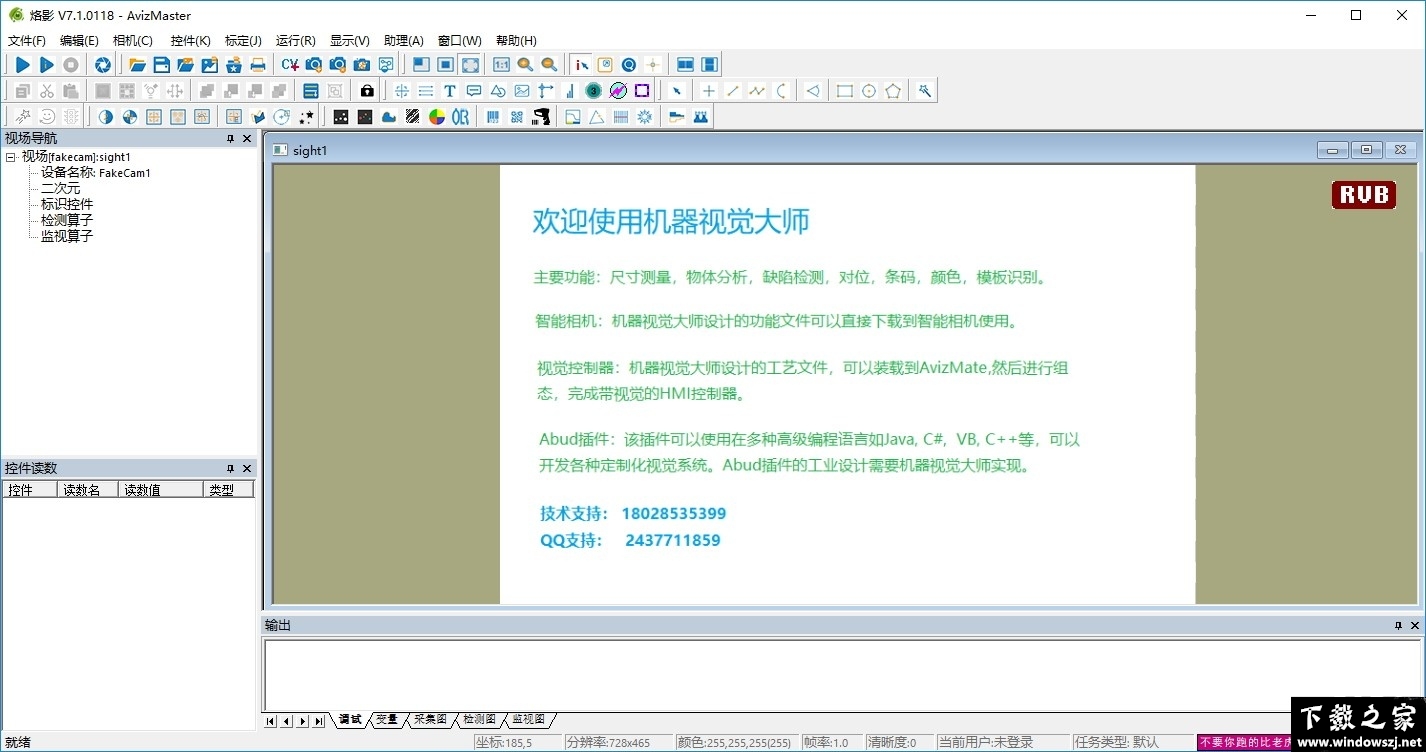
Task: Click the red RVB badge in image view
Action: pyautogui.click(x=1363, y=195)
